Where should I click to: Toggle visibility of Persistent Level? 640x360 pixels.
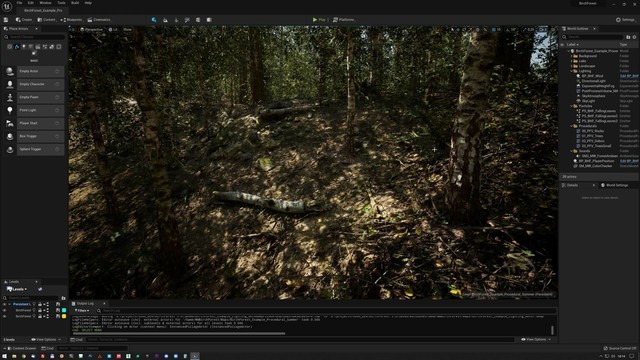(x=4, y=304)
